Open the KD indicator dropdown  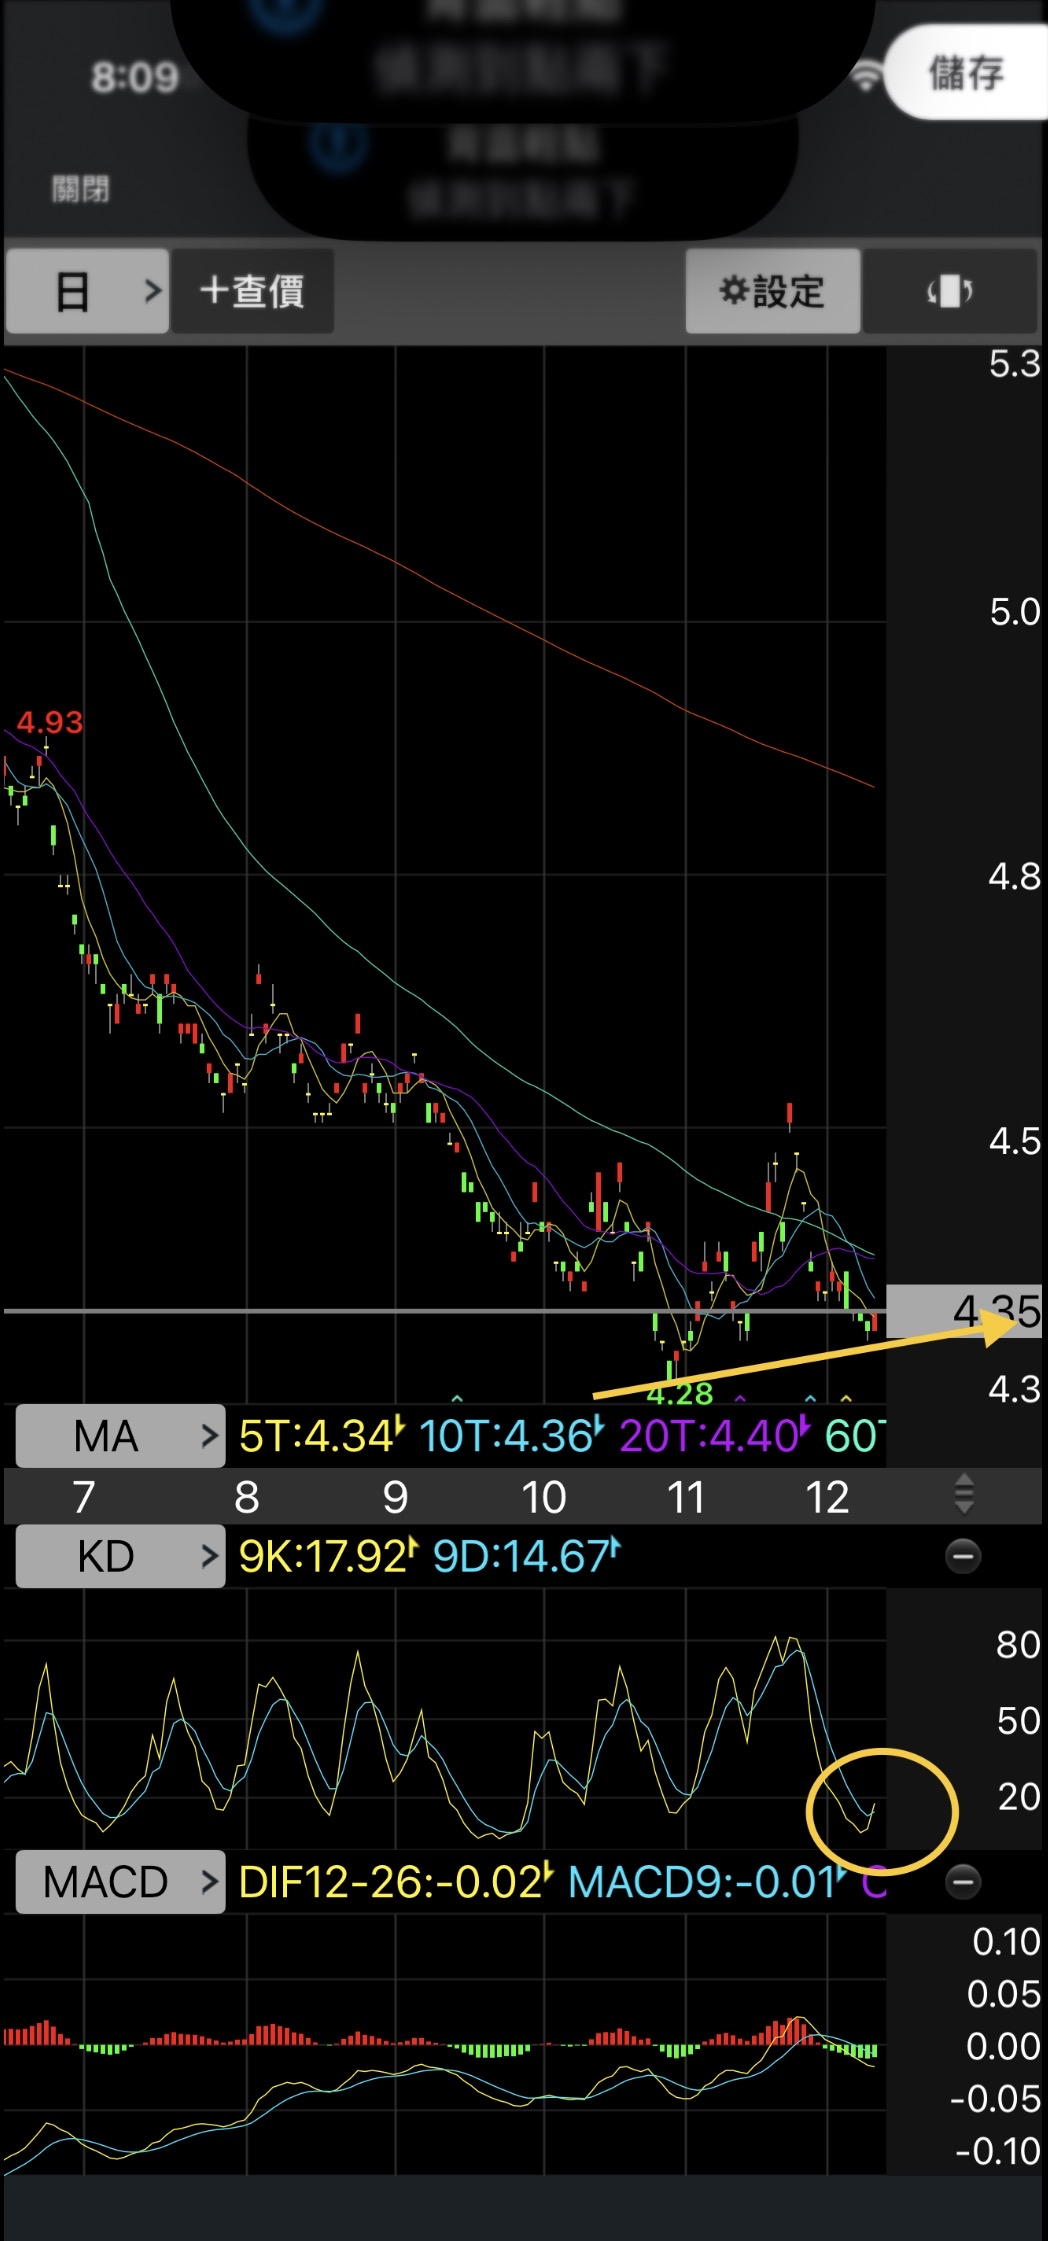120,1557
